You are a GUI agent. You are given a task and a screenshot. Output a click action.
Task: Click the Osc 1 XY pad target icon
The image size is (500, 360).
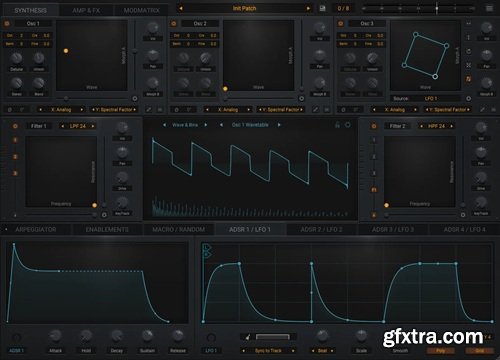135,99
